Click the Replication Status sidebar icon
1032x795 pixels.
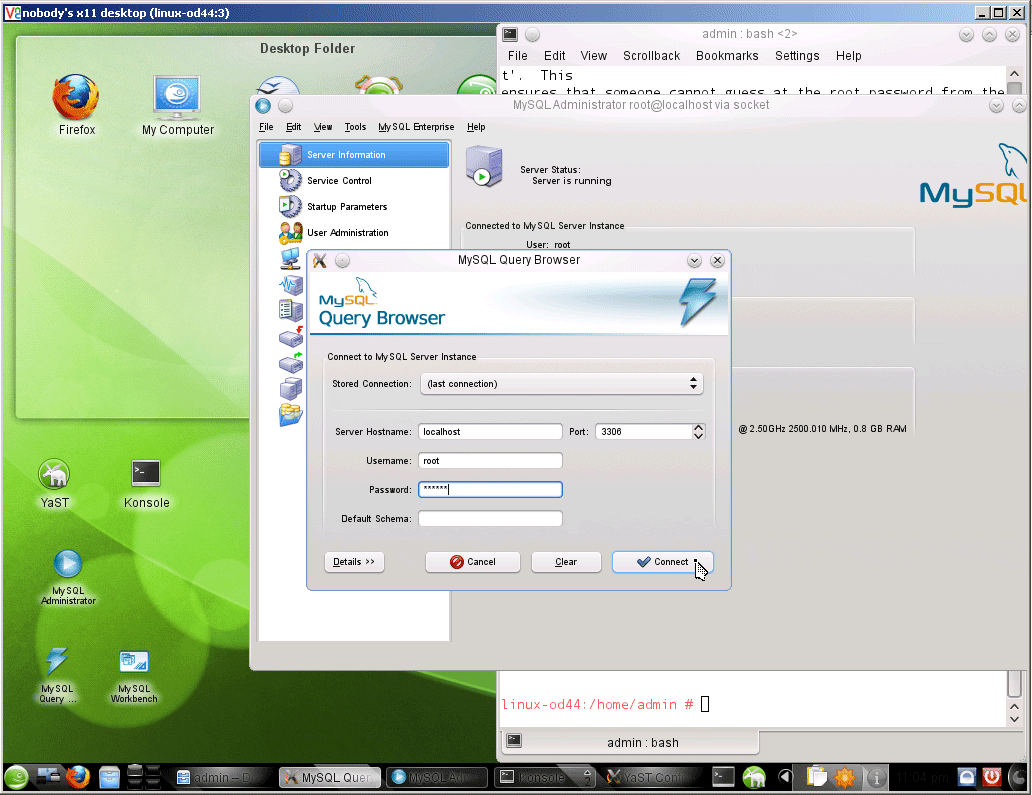290,388
